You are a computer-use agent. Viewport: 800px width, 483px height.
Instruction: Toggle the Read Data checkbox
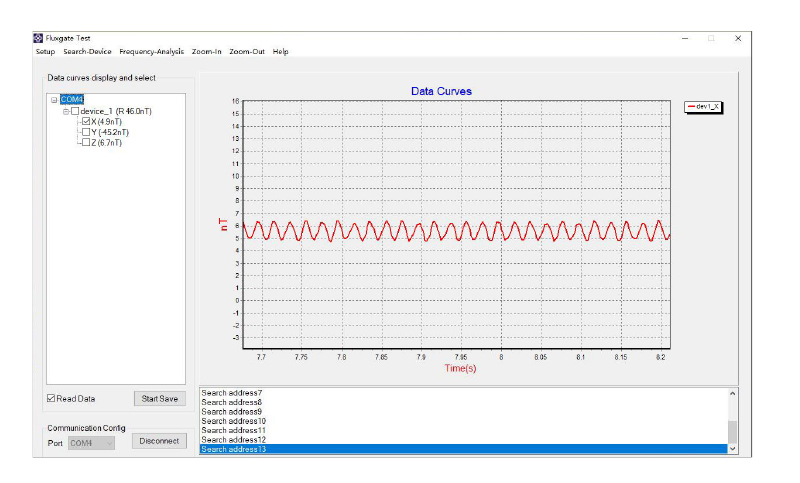[51, 398]
